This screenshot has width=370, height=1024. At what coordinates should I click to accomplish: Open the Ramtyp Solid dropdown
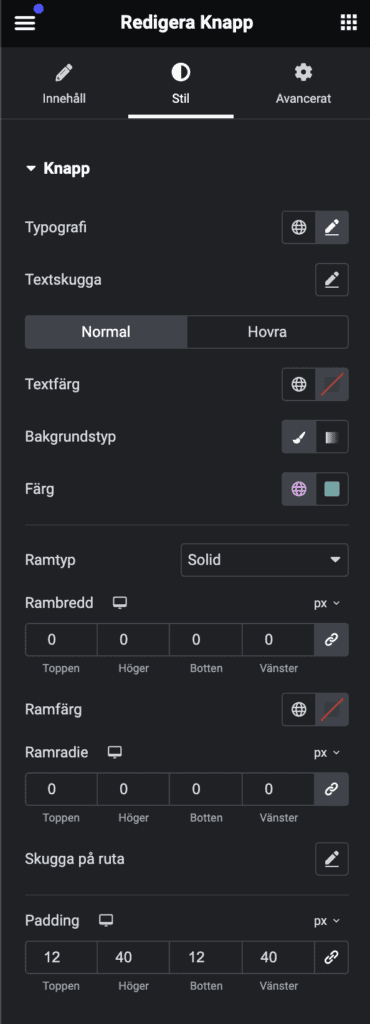[x=264, y=560]
